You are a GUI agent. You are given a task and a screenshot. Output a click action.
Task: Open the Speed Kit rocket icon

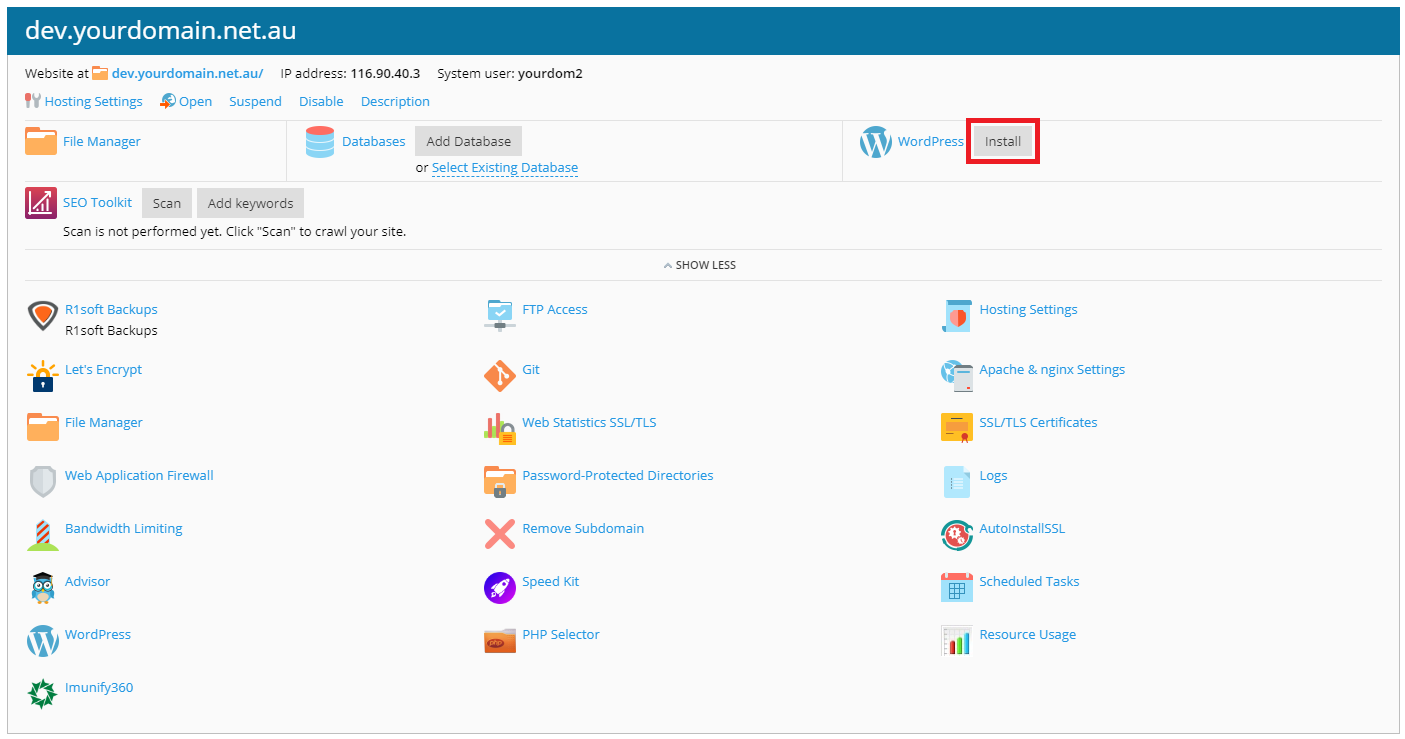click(499, 588)
